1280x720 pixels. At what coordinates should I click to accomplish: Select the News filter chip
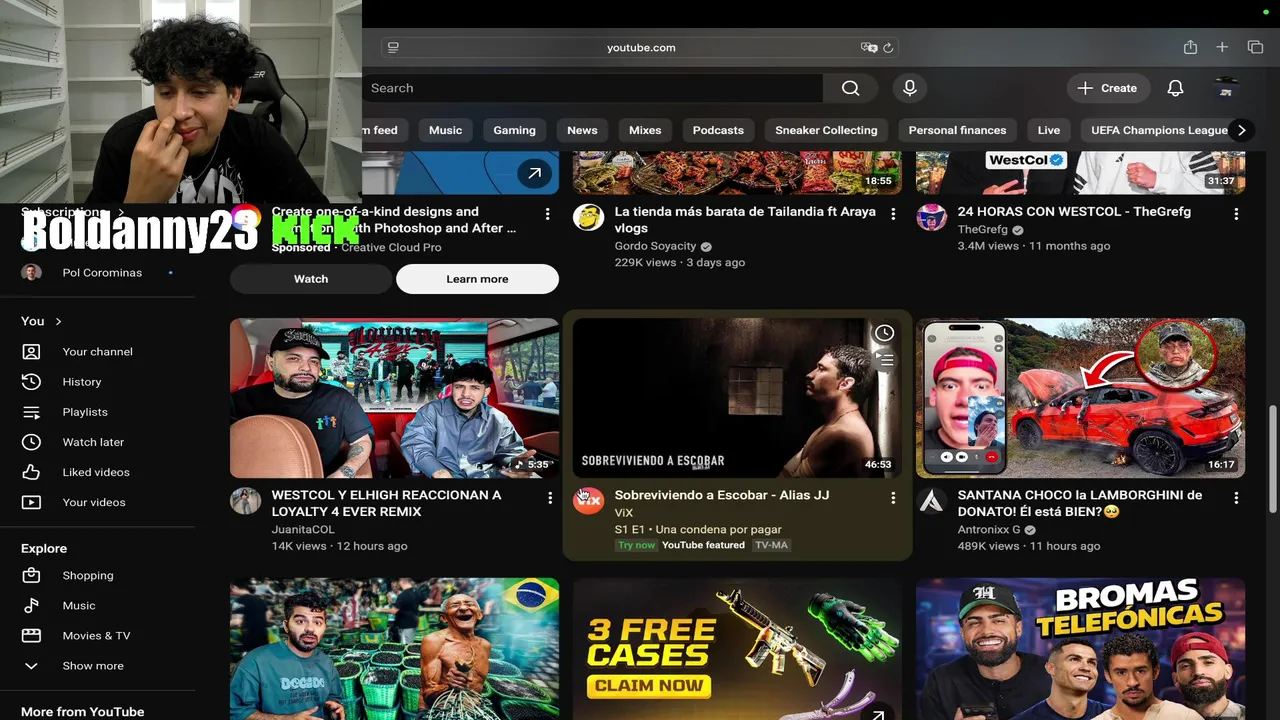coord(582,130)
